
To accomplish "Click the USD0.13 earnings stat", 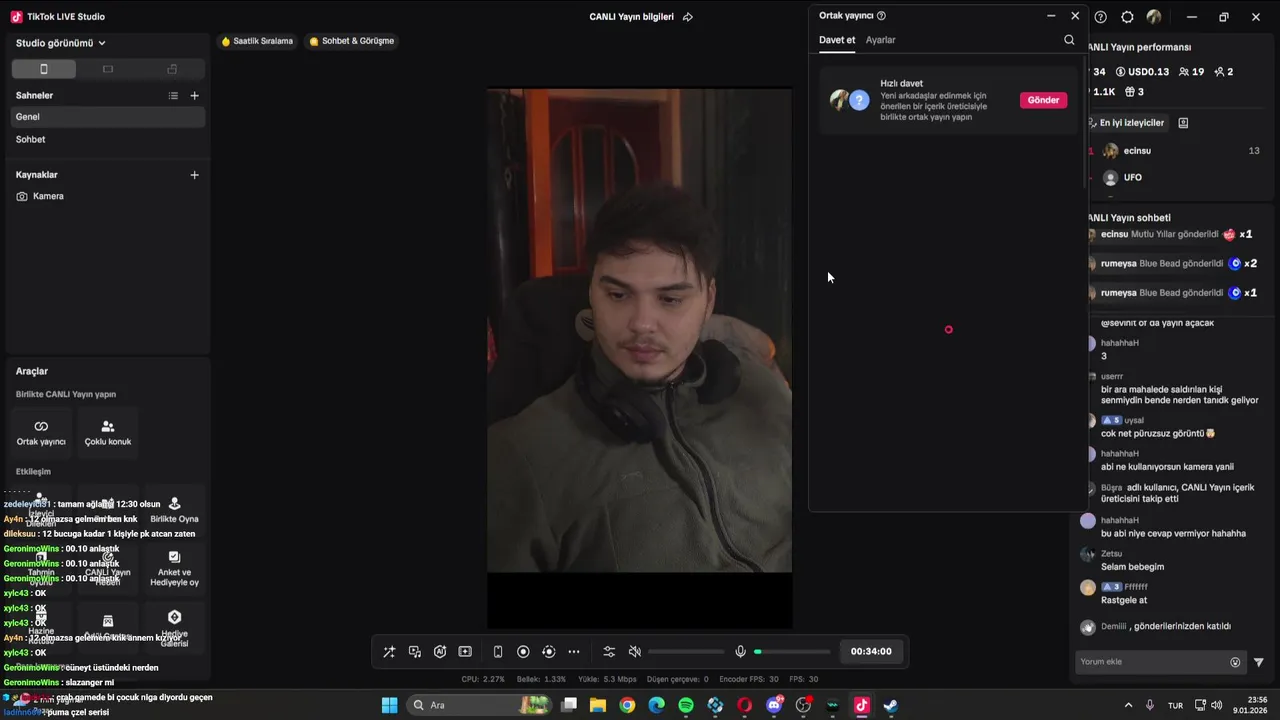I will (x=1142, y=72).
